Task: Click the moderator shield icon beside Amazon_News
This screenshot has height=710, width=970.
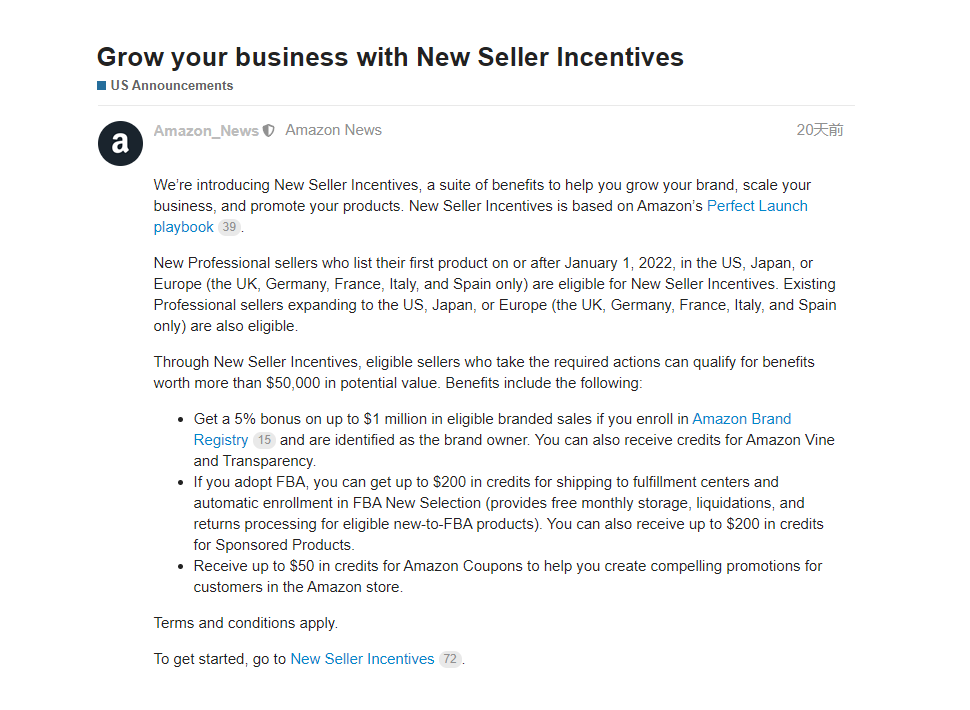Action: [268, 130]
